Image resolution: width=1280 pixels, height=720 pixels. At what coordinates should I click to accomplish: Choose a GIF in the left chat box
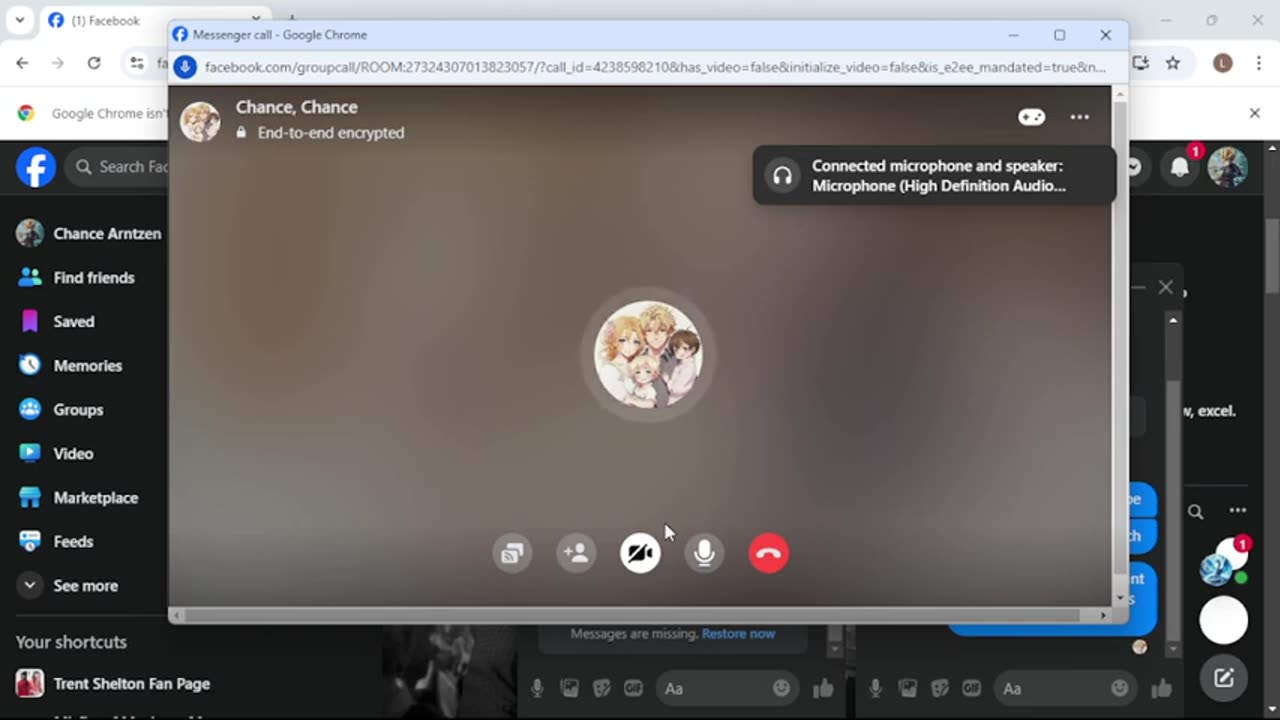click(633, 688)
